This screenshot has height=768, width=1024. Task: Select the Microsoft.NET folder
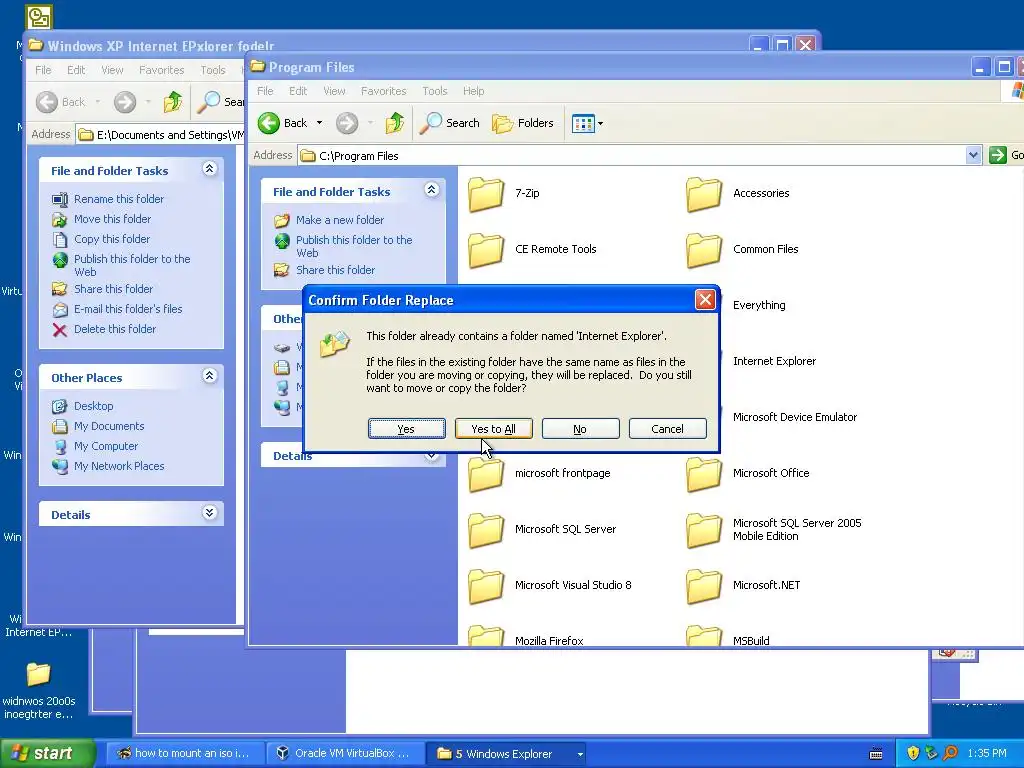(743, 586)
